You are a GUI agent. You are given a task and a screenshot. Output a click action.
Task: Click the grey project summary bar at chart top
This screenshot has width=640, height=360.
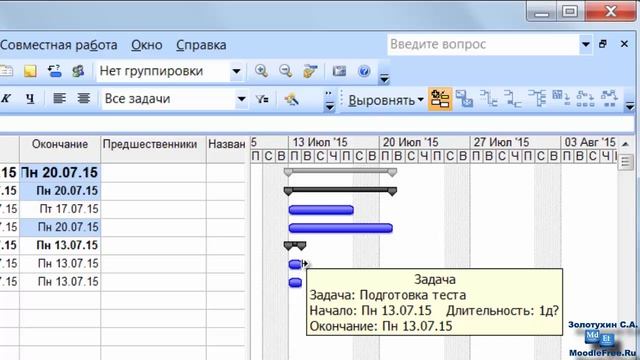click(x=340, y=171)
